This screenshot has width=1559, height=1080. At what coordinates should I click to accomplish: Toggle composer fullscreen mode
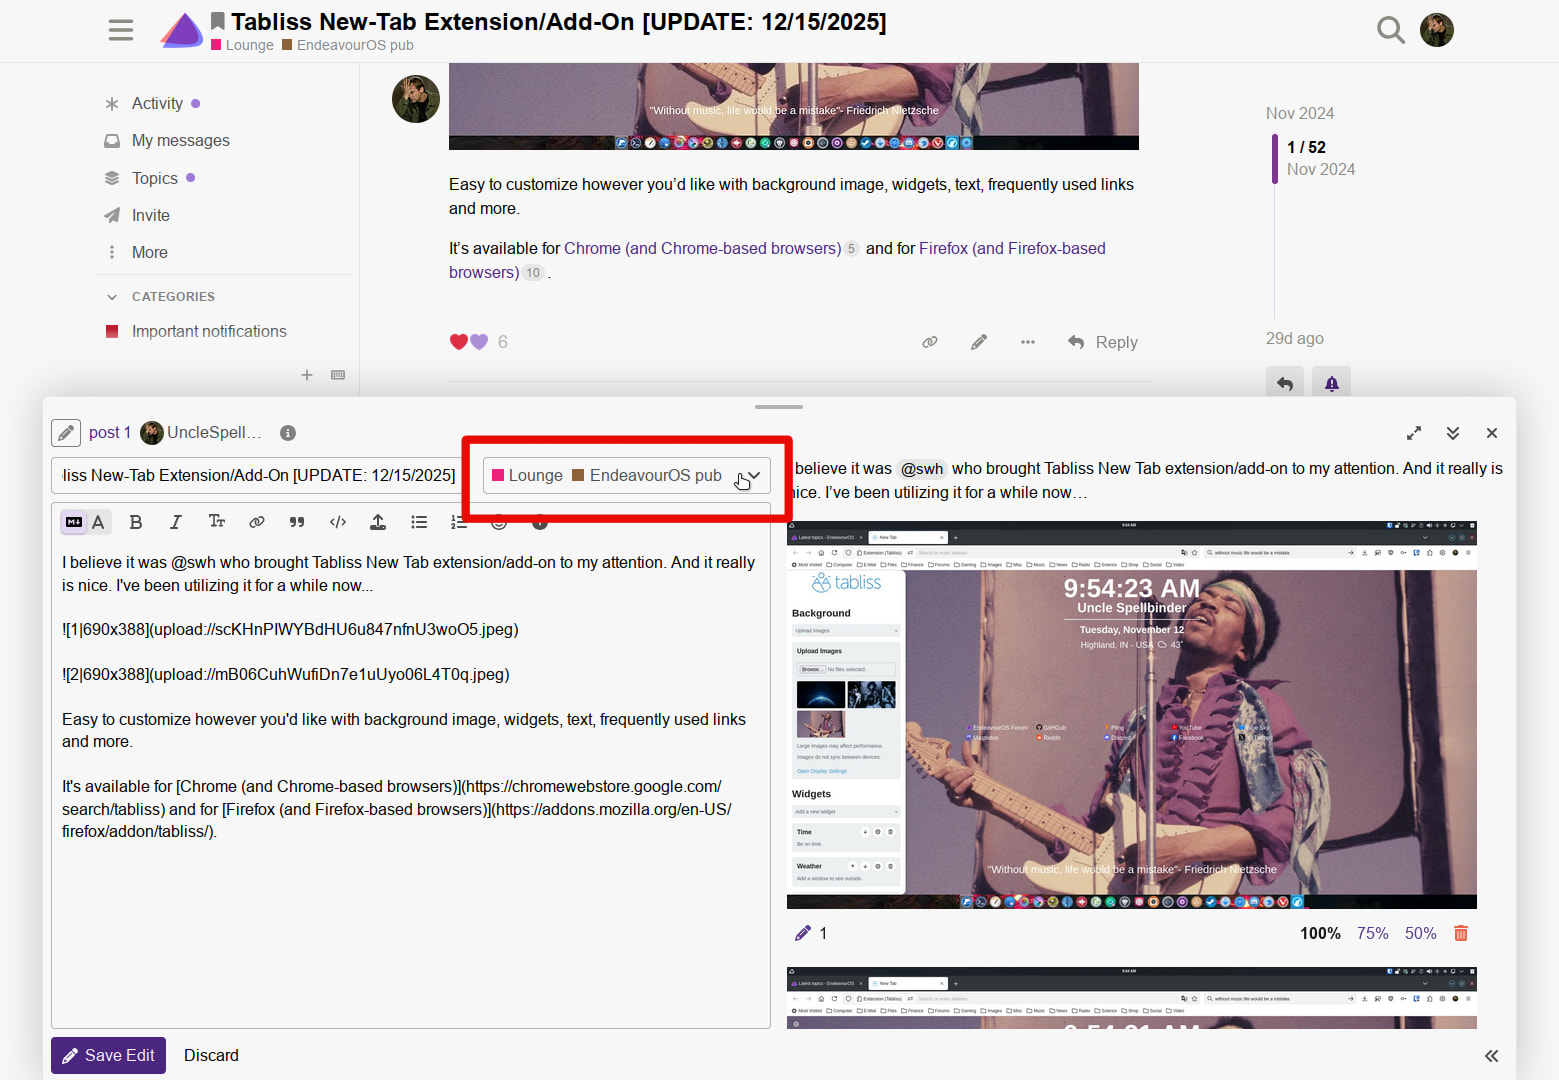tap(1414, 433)
